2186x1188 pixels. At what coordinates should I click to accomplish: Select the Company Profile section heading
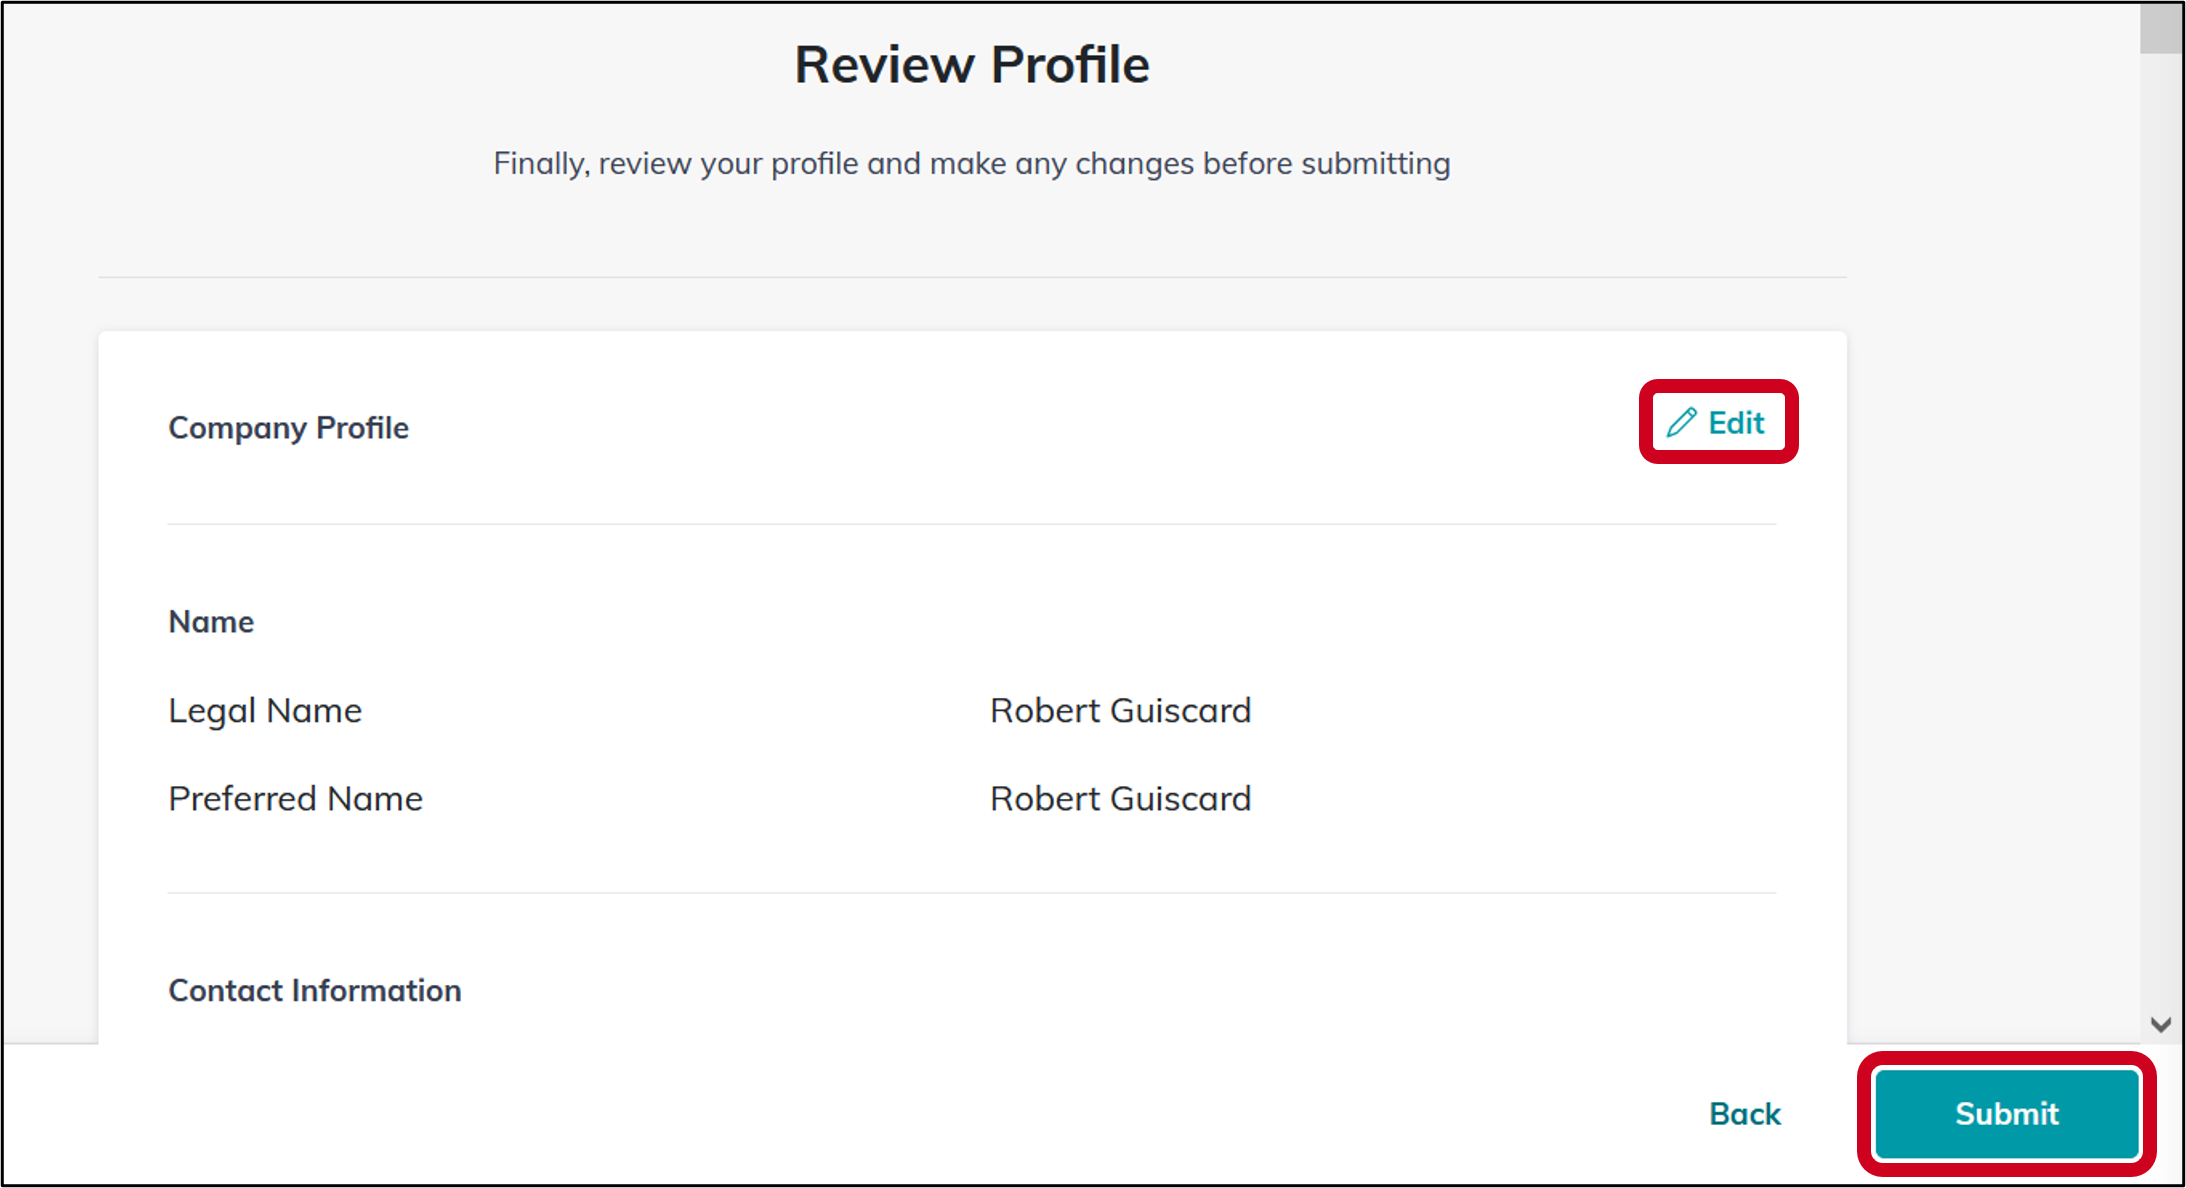tap(288, 427)
